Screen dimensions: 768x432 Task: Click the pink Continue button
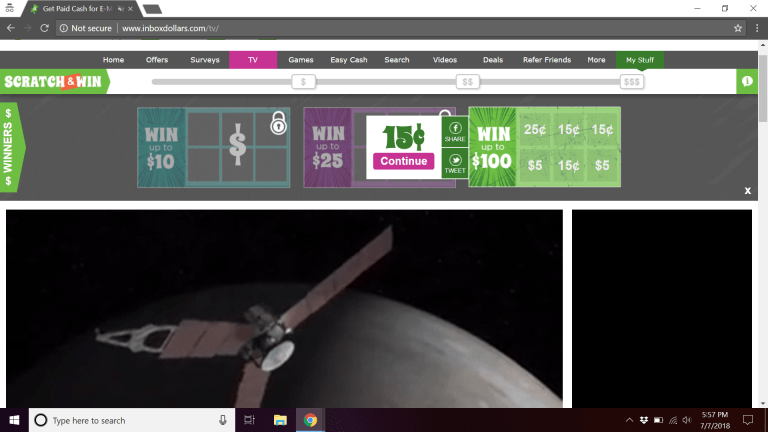pyautogui.click(x=404, y=161)
